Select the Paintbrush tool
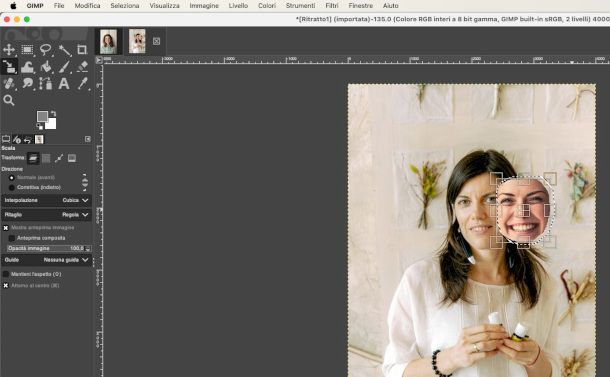Image resolution: width=610 pixels, height=377 pixels. pyautogui.click(x=64, y=67)
